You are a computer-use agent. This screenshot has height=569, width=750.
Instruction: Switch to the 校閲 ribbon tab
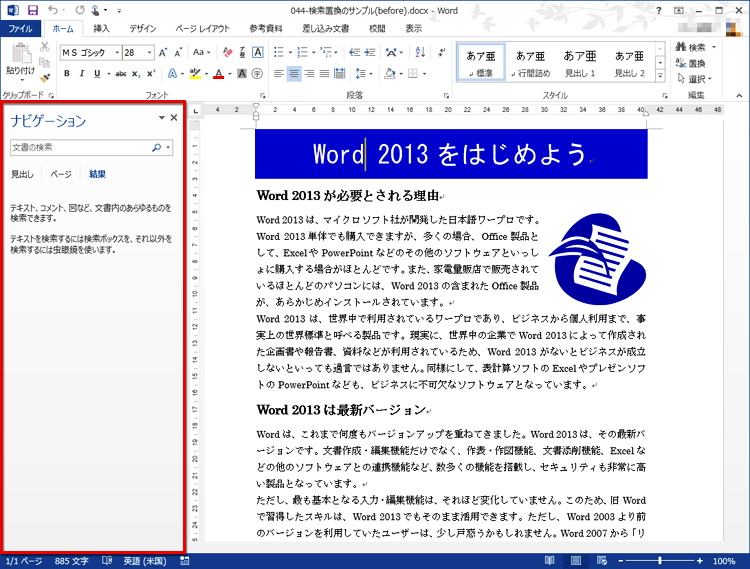(377, 29)
